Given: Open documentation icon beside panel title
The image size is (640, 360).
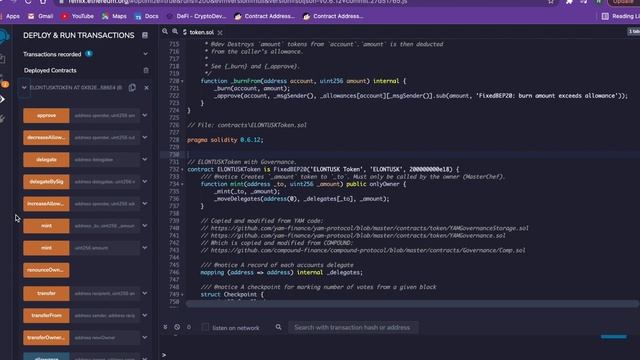Looking at the screenshot, I should coord(145,36).
